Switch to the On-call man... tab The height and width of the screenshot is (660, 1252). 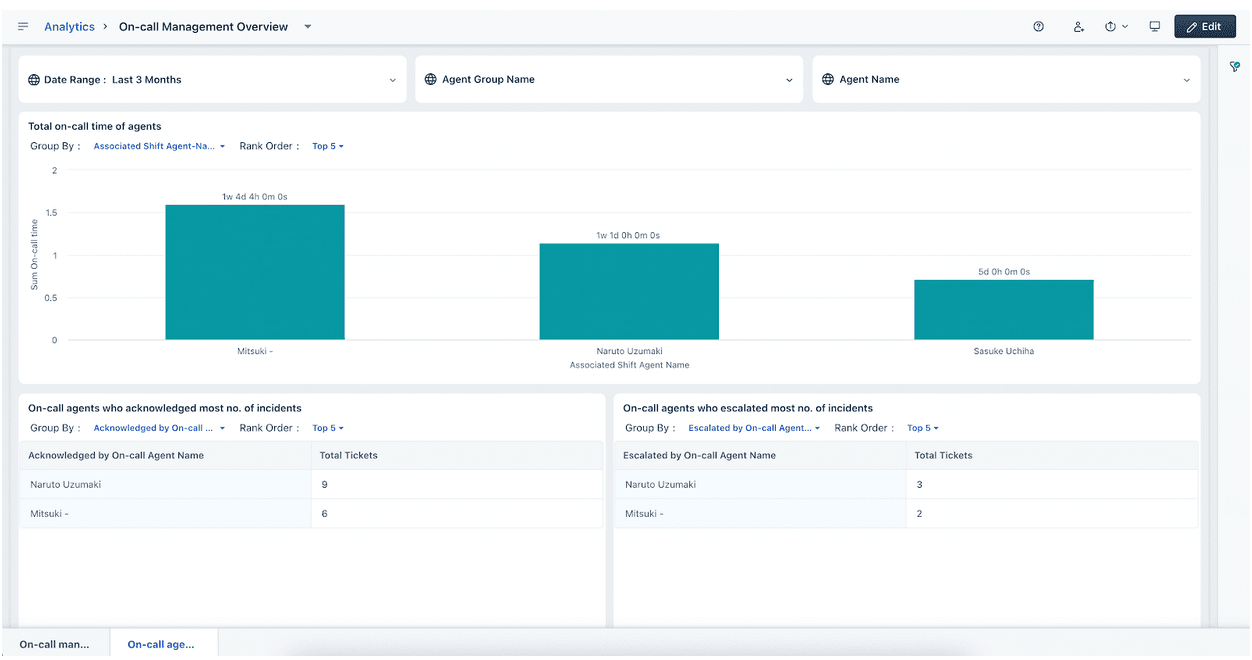(55, 645)
